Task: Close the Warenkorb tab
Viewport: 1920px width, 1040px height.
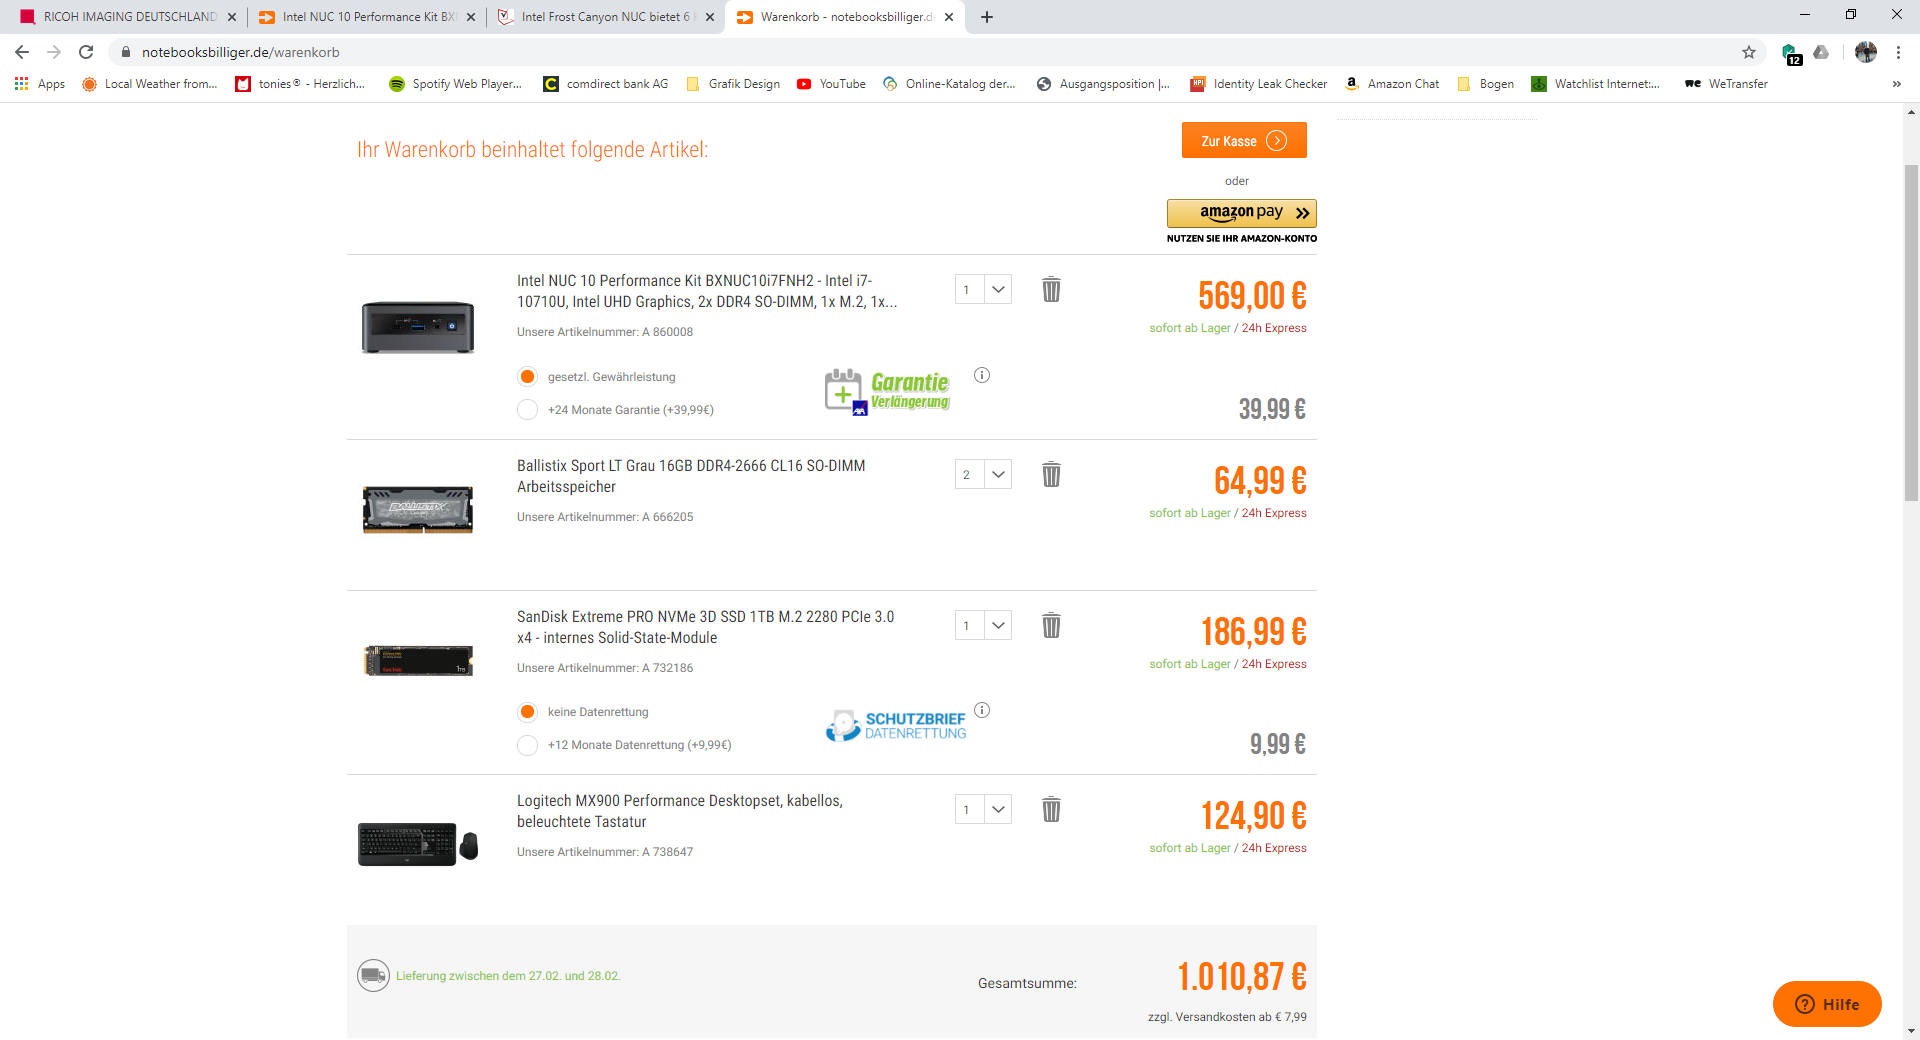Action: click(x=949, y=17)
